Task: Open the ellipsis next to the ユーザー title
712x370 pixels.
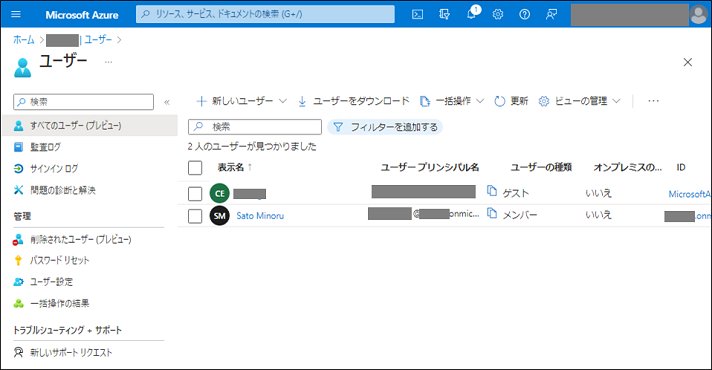Action: [x=109, y=62]
